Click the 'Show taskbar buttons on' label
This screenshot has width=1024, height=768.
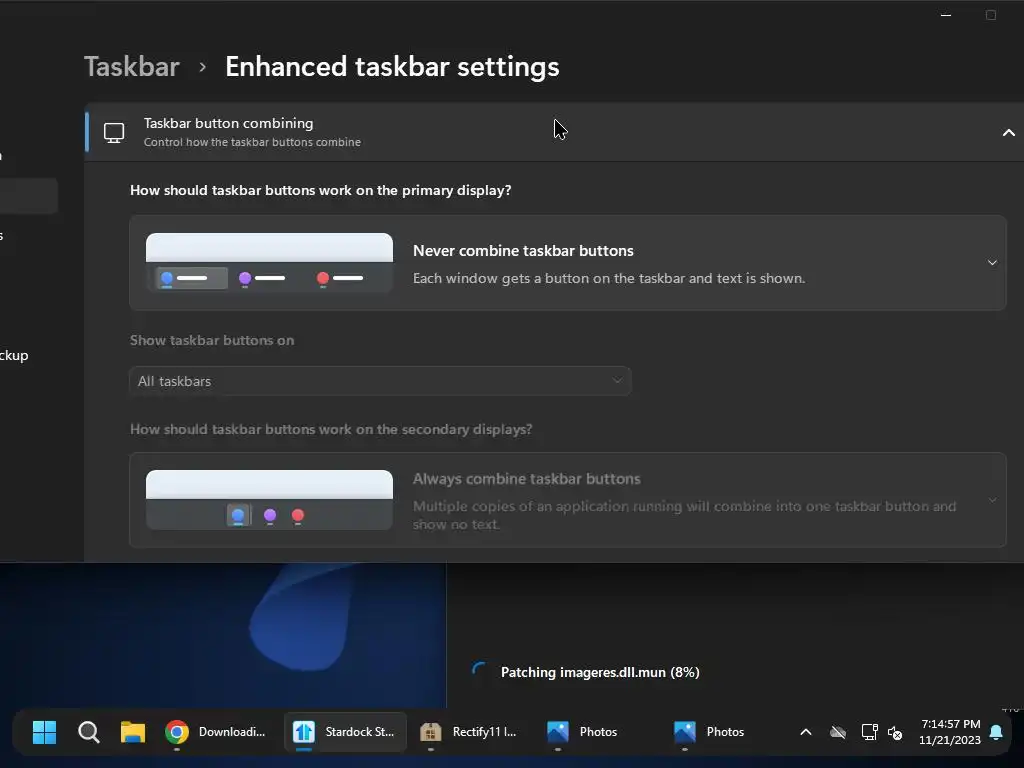pos(212,340)
